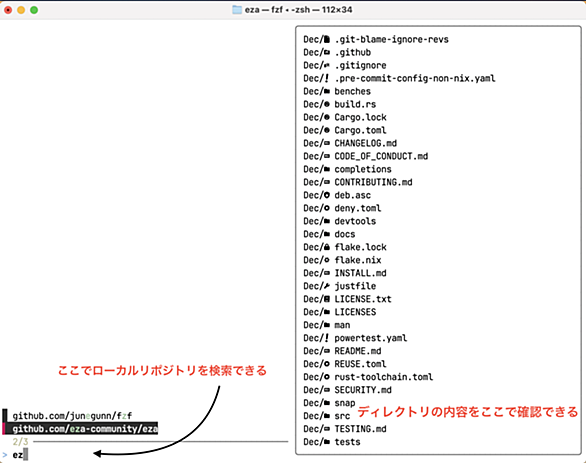Click the markdown icon next to README.md
Screen dimensions: 586x463
(327, 351)
